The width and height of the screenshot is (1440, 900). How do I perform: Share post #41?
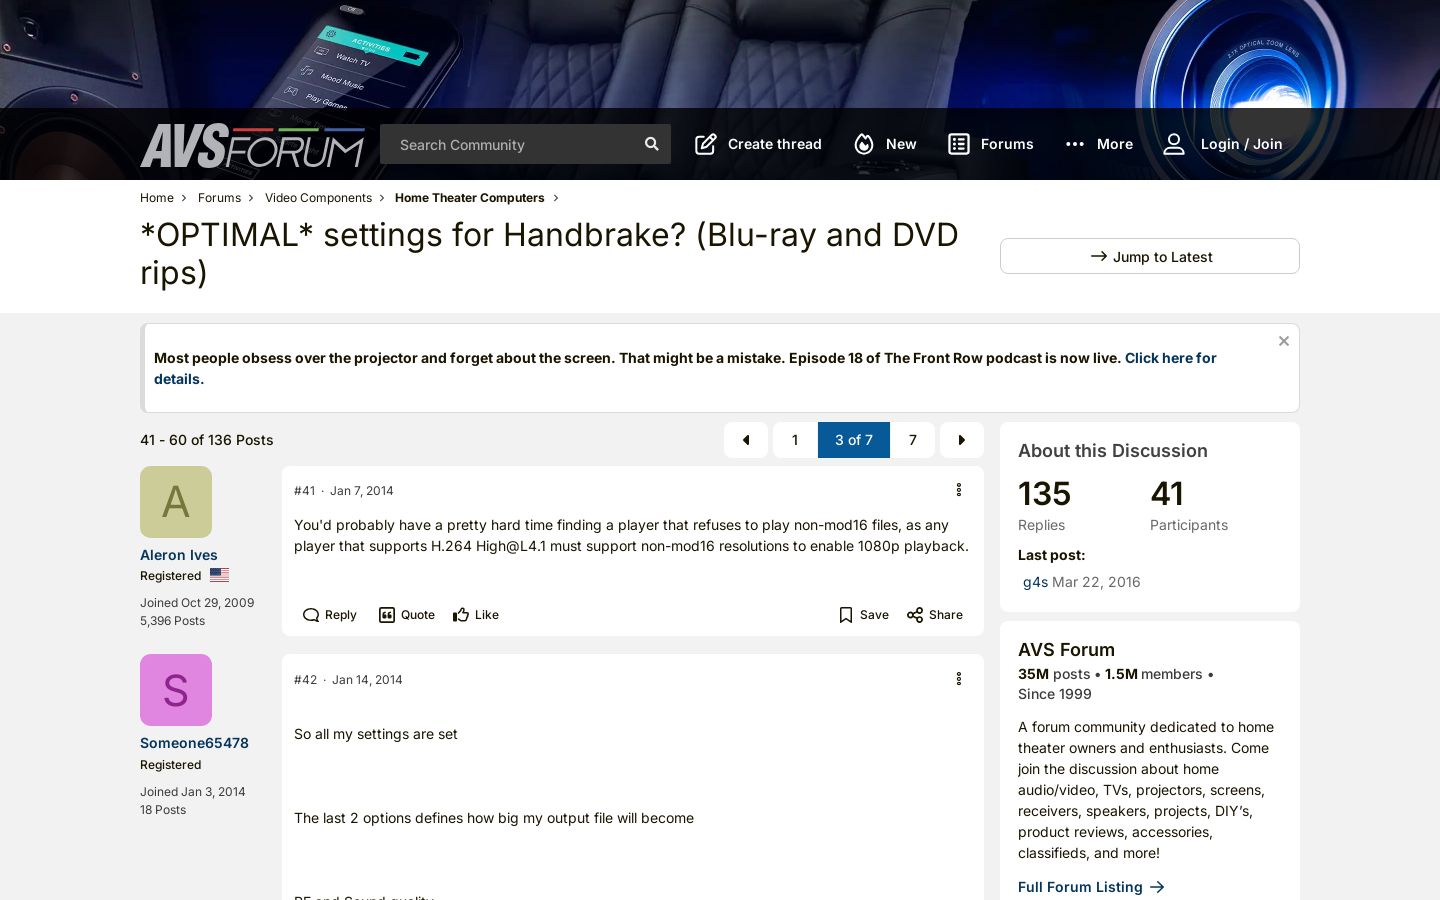(935, 615)
